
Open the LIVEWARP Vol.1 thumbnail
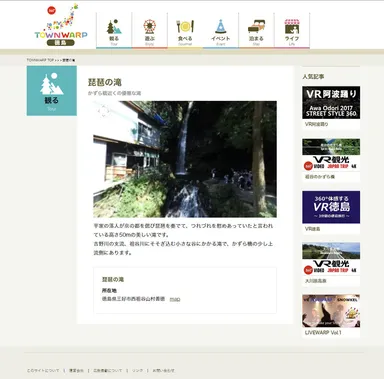pos(331,311)
